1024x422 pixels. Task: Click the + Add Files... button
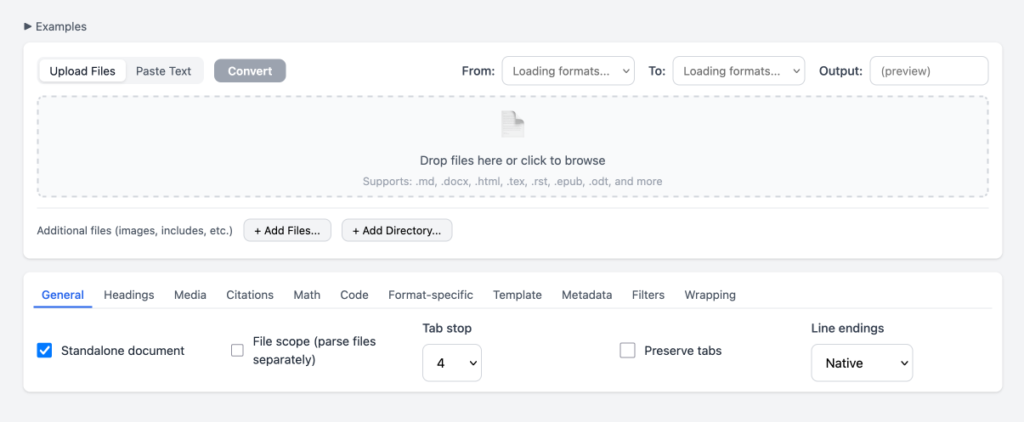click(287, 231)
